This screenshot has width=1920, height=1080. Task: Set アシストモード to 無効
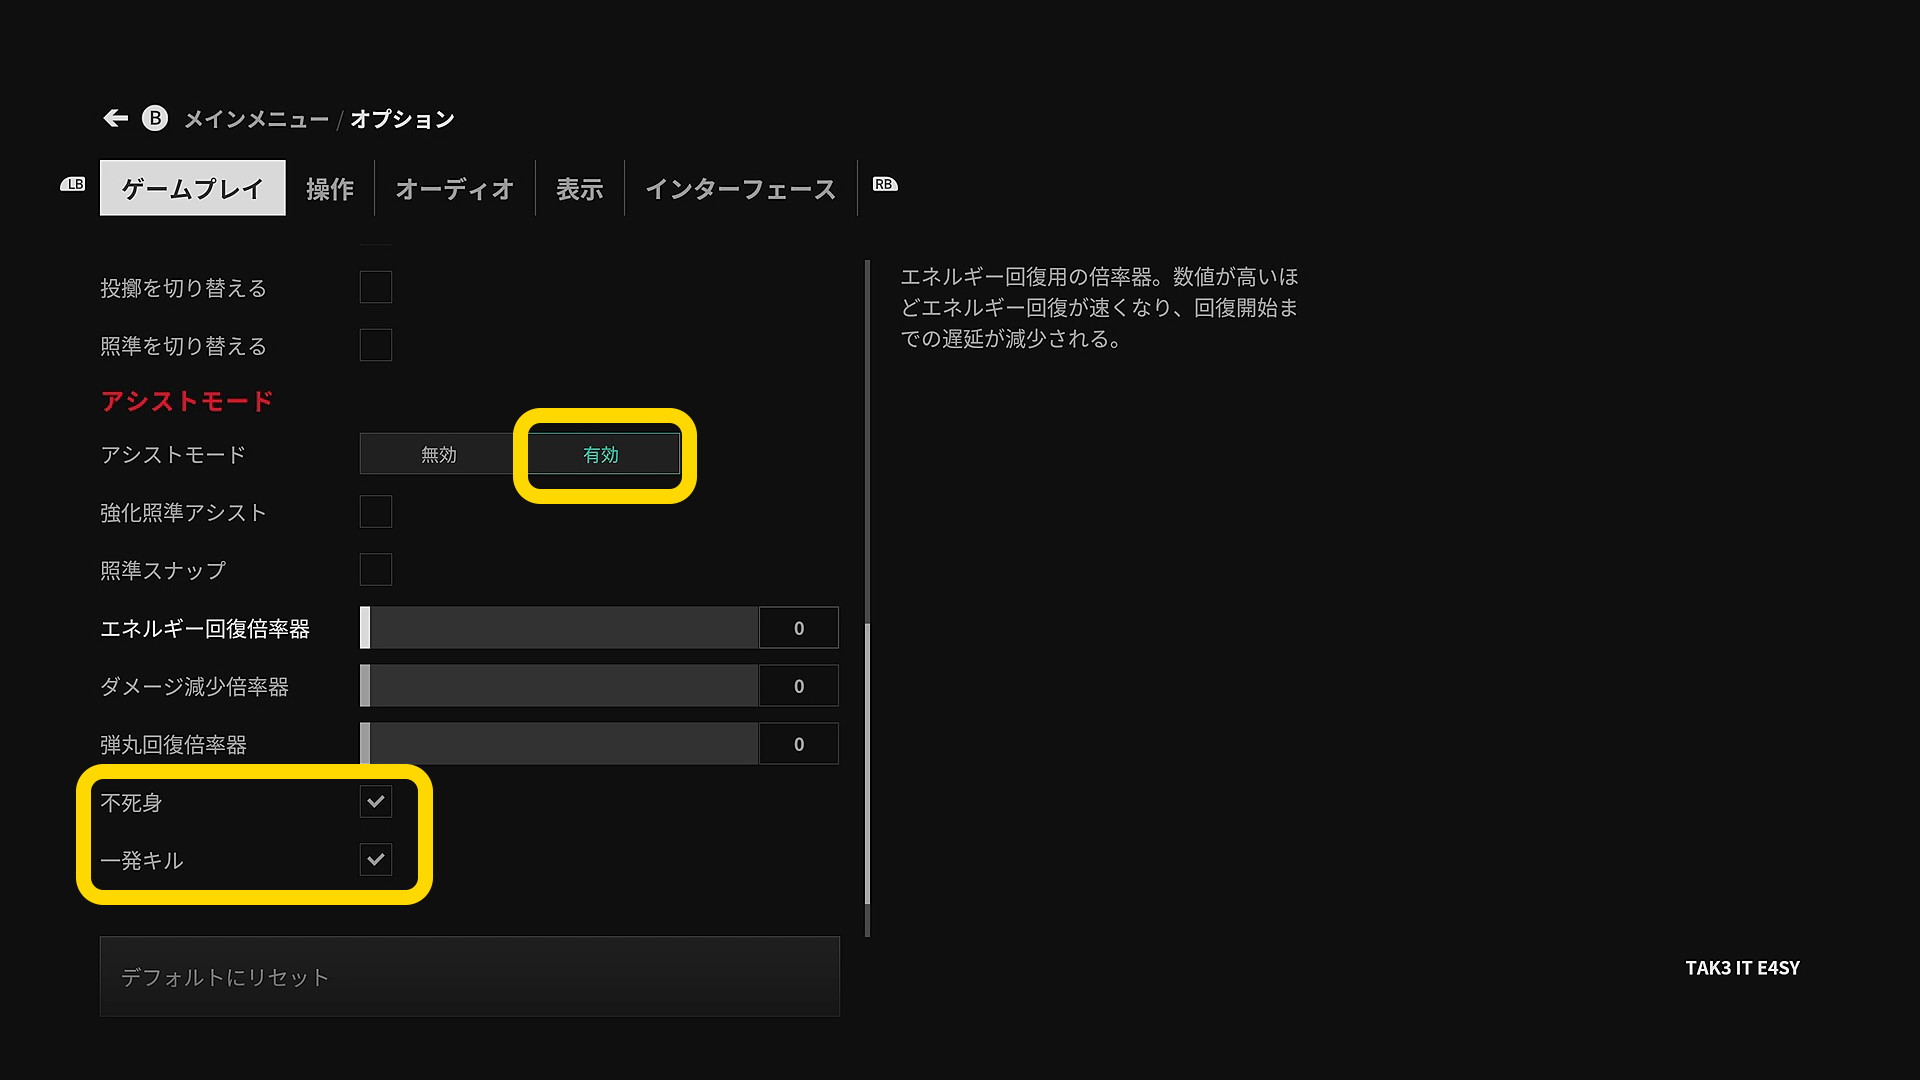pyautogui.click(x=438, y=454)
